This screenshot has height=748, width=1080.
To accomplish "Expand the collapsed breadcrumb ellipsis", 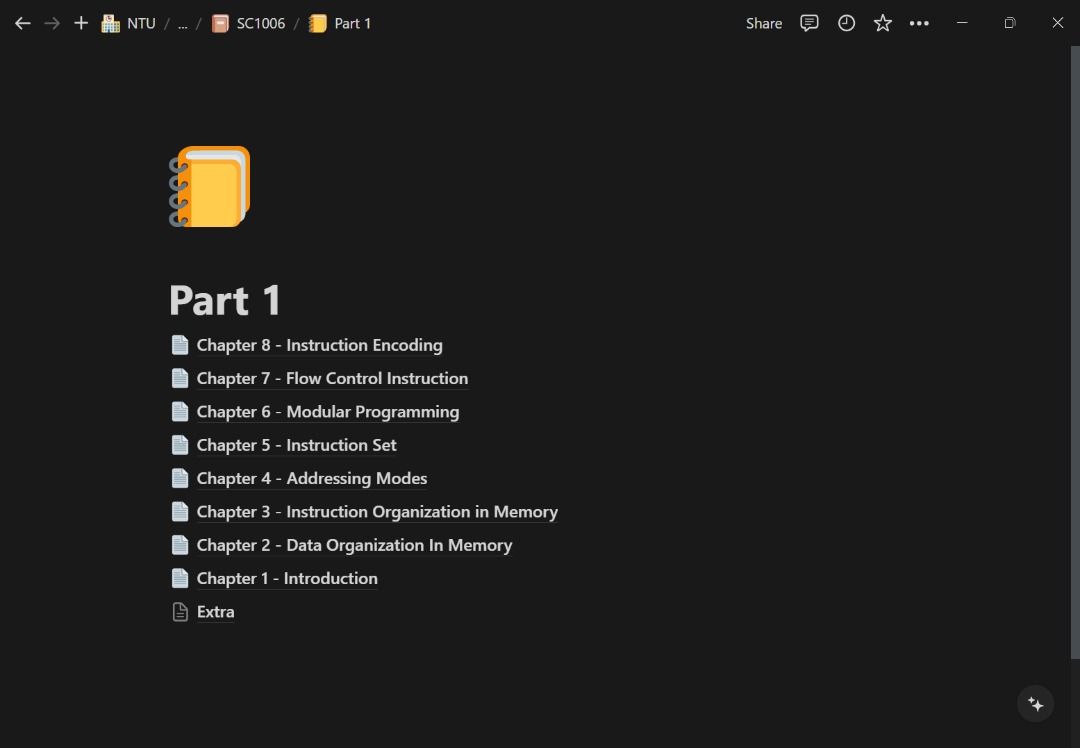I will pos(182,23).
